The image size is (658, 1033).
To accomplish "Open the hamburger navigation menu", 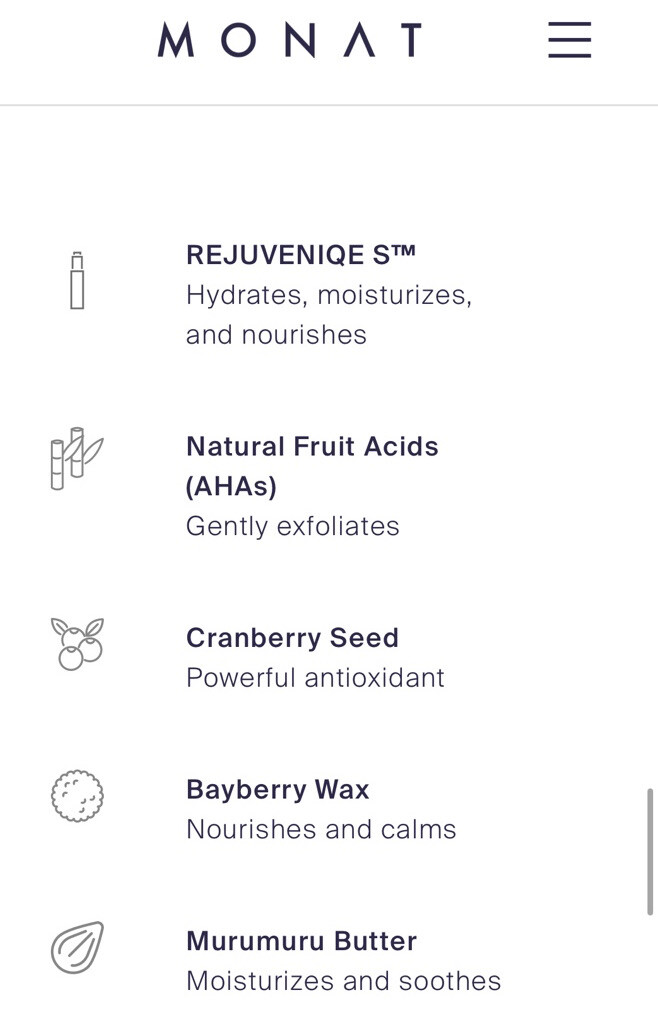I will (569, 40).
